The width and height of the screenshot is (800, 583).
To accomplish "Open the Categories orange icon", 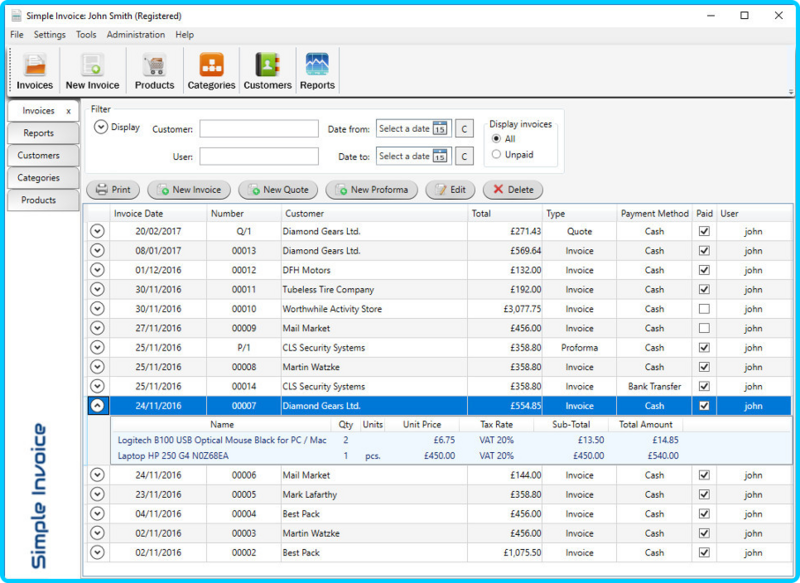I will click(x=211, y=71).
